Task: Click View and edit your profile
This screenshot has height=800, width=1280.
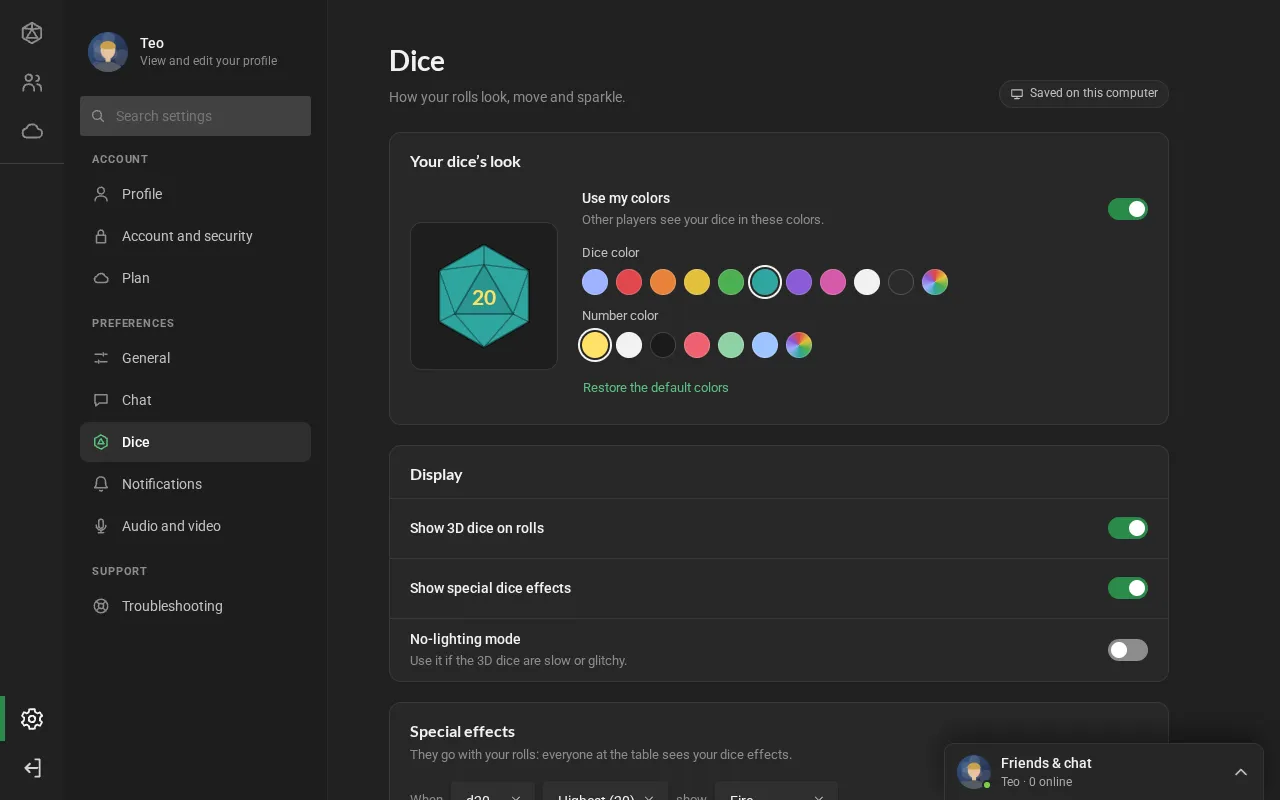Action: [x=208, y=61]
